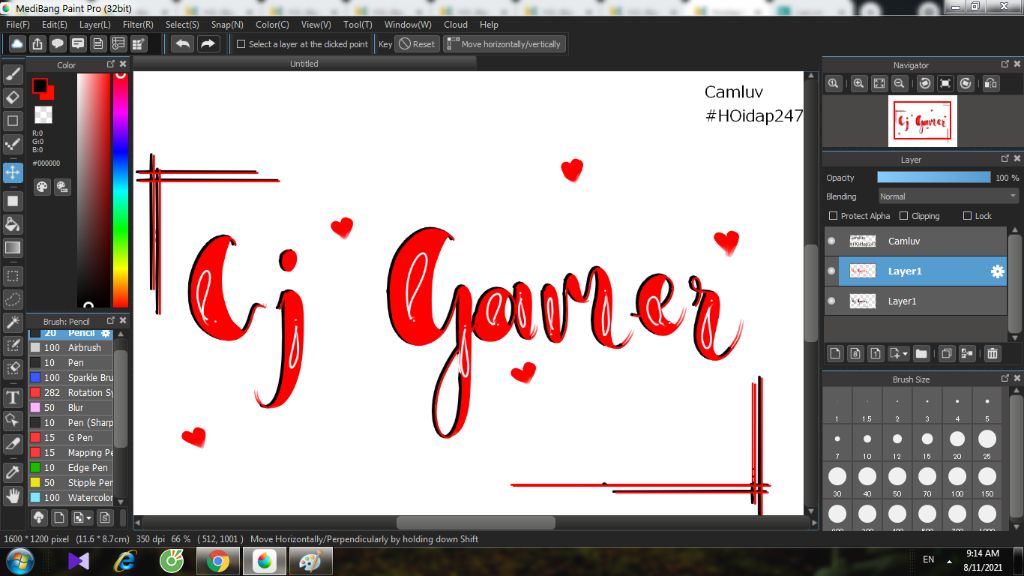Rotate canvas right in Navigator
Image resolution: width=1024 pixels, height=576 pixels.
pyautogui.click(x=966, y=84)
